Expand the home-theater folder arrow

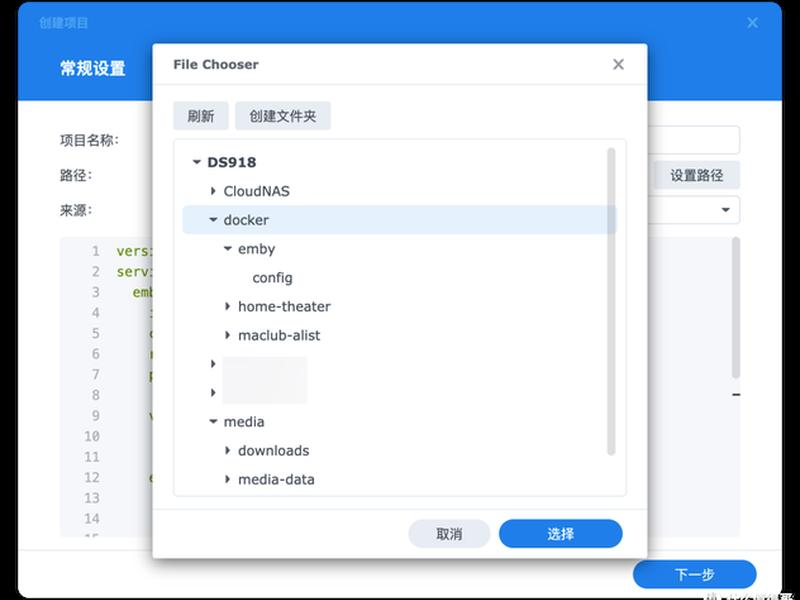(228, 306)
